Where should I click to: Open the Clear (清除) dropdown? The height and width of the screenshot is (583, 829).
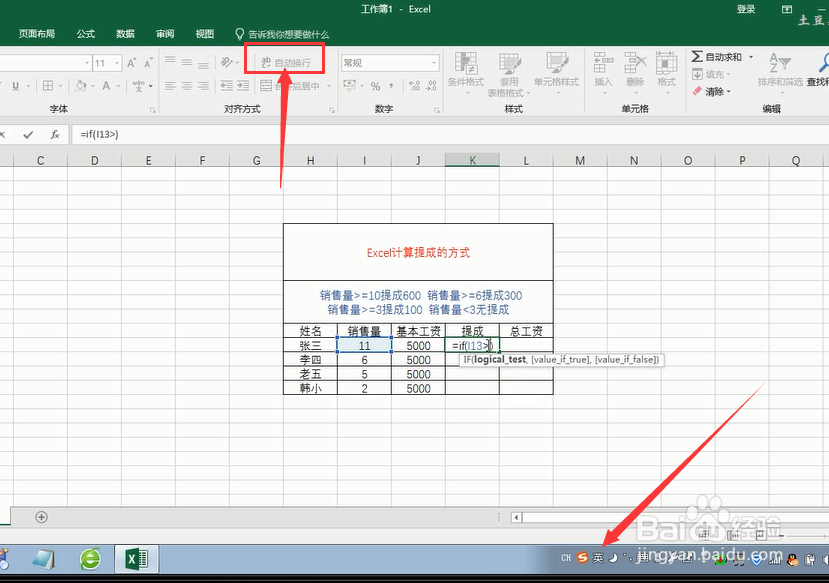point(712,91)
